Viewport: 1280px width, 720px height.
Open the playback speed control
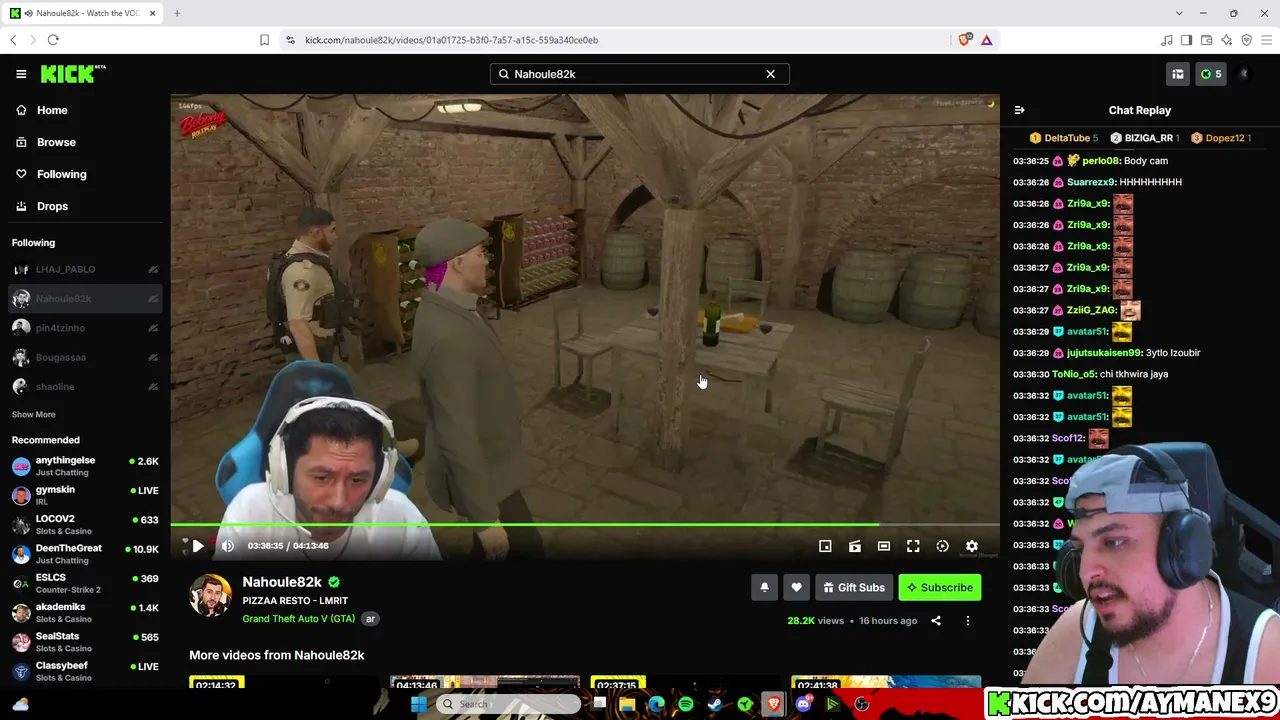click(942, 546)
